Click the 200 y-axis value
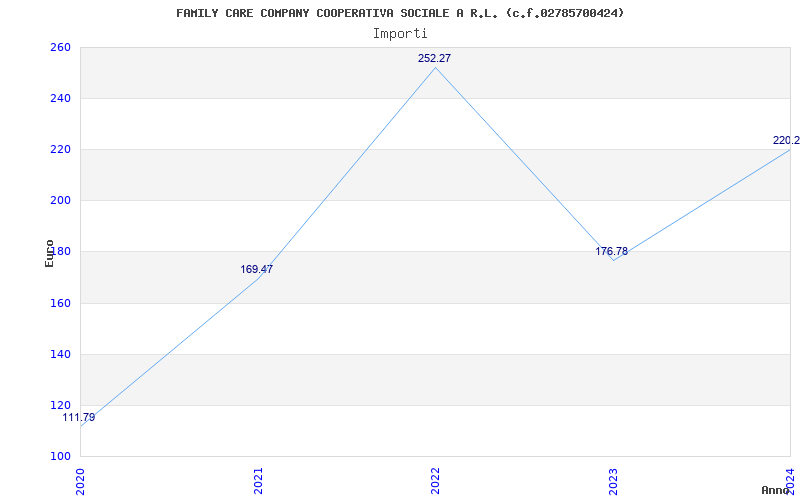 [60, 201]
